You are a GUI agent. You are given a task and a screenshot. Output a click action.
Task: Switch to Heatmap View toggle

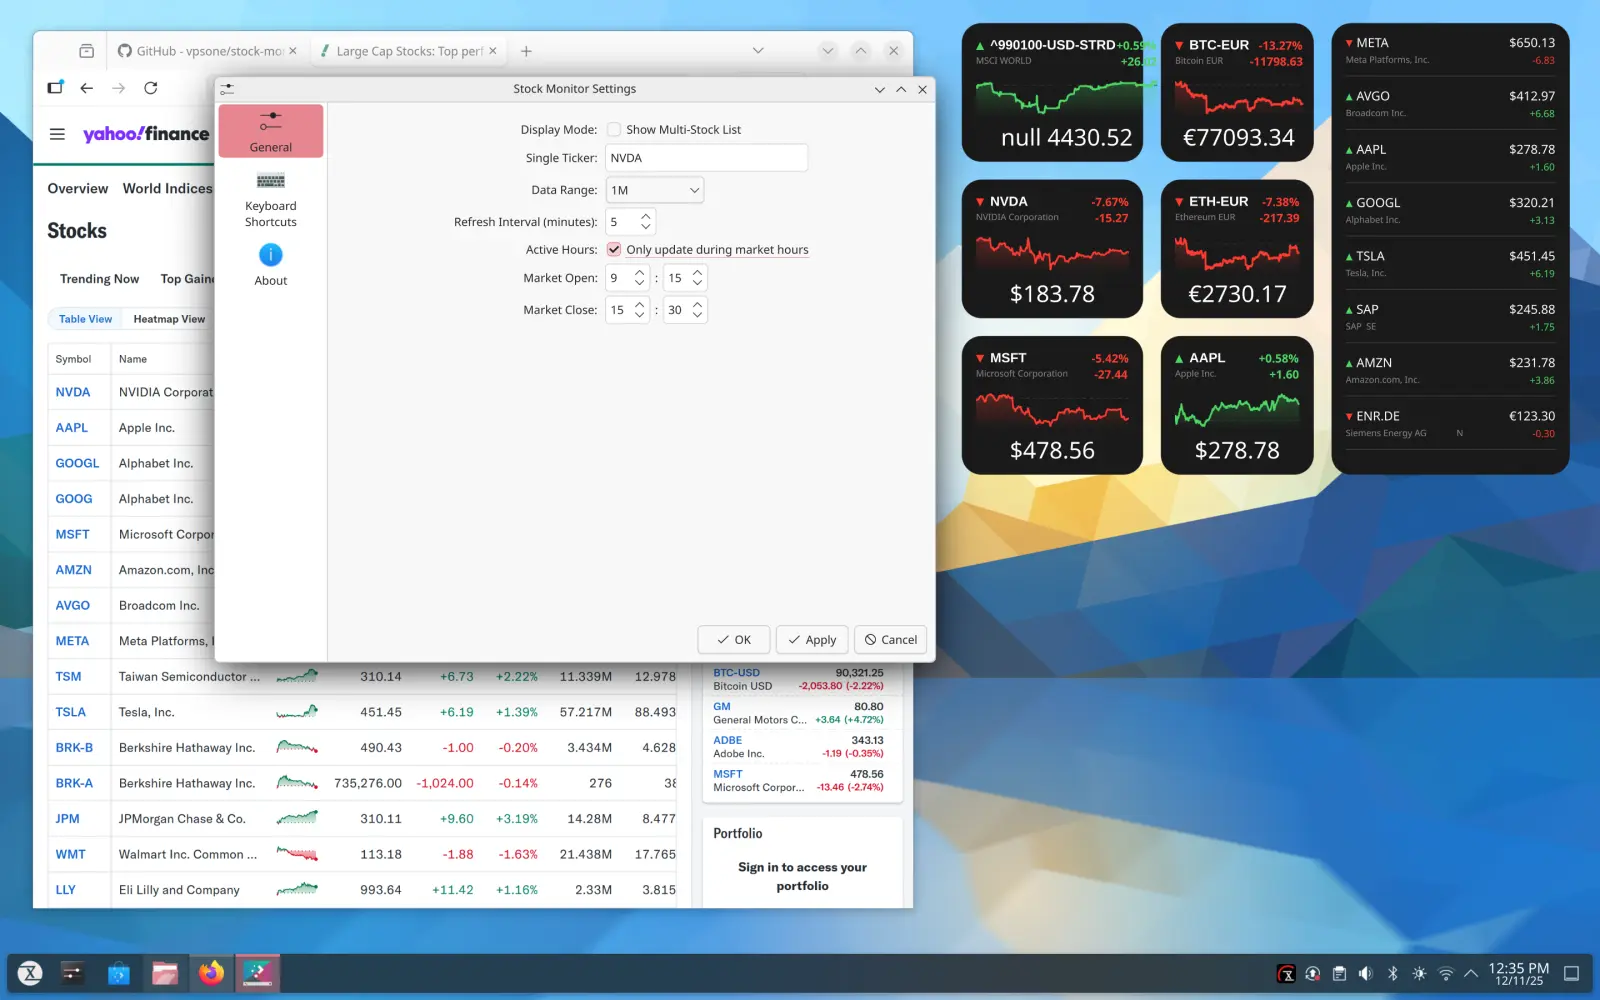tap(168, 318)
